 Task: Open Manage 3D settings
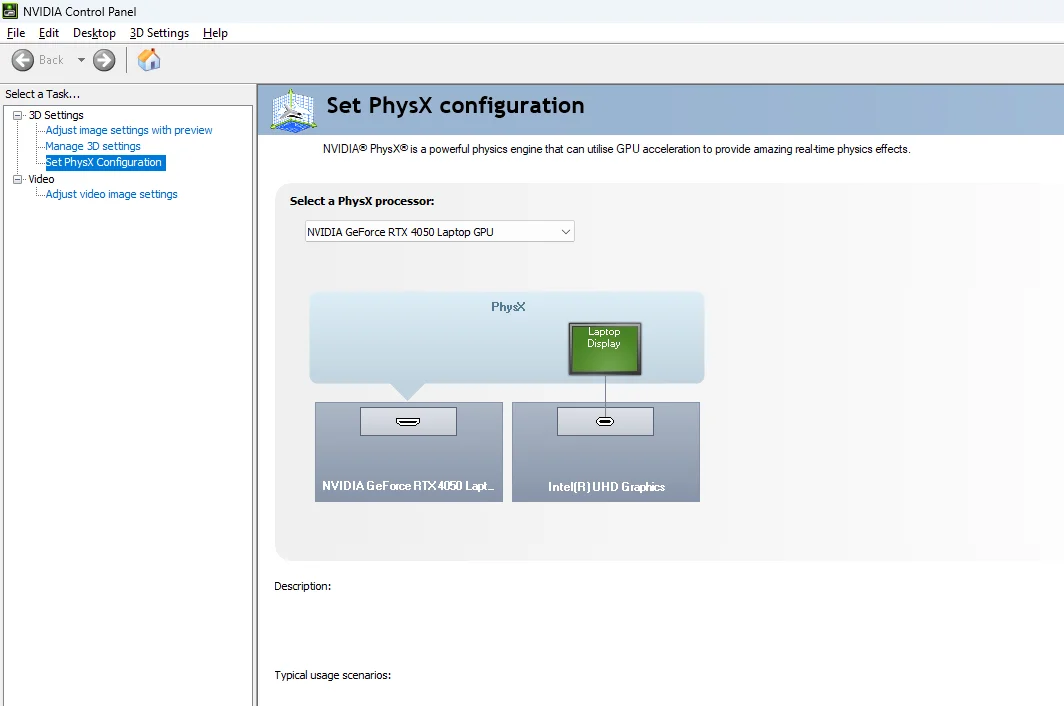pos(93,146)
